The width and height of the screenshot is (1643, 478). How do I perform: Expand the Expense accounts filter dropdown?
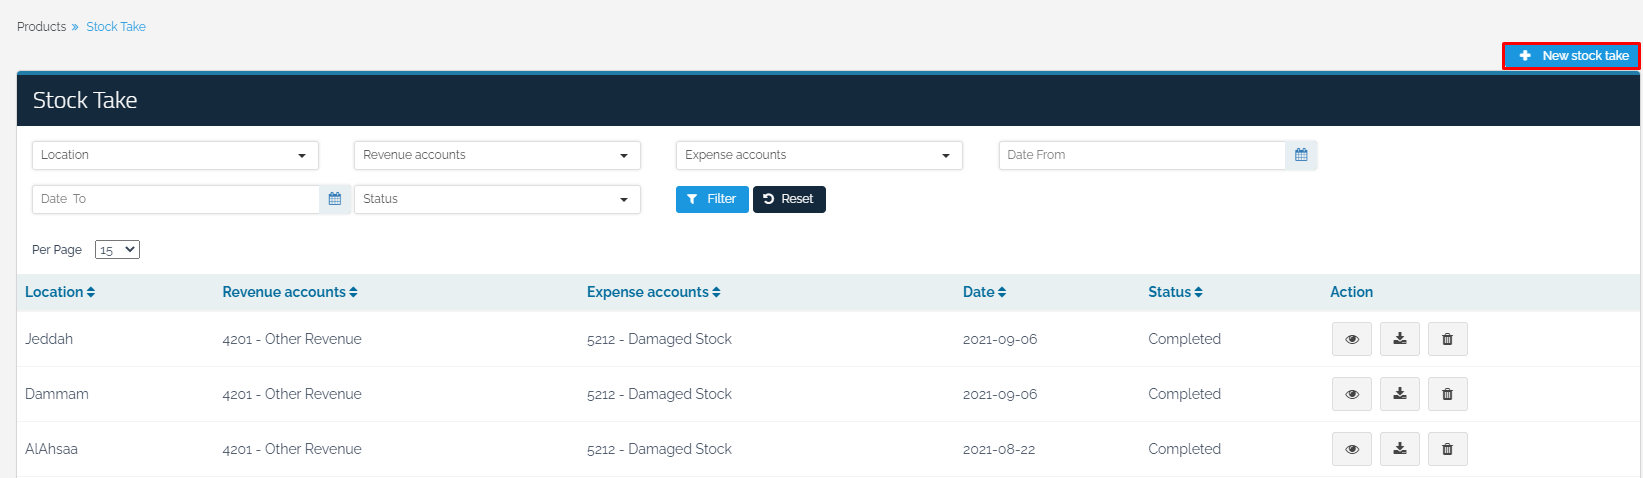point(819,155)
